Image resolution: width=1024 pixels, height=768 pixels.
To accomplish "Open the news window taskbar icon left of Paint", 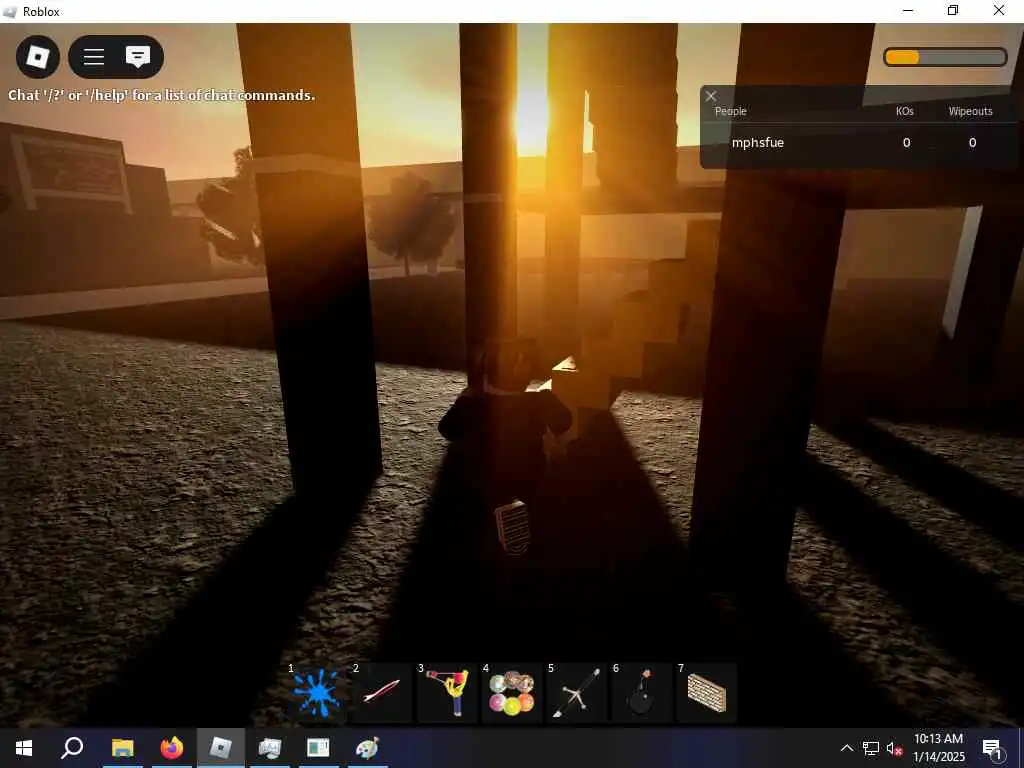I will click(318, 748).
